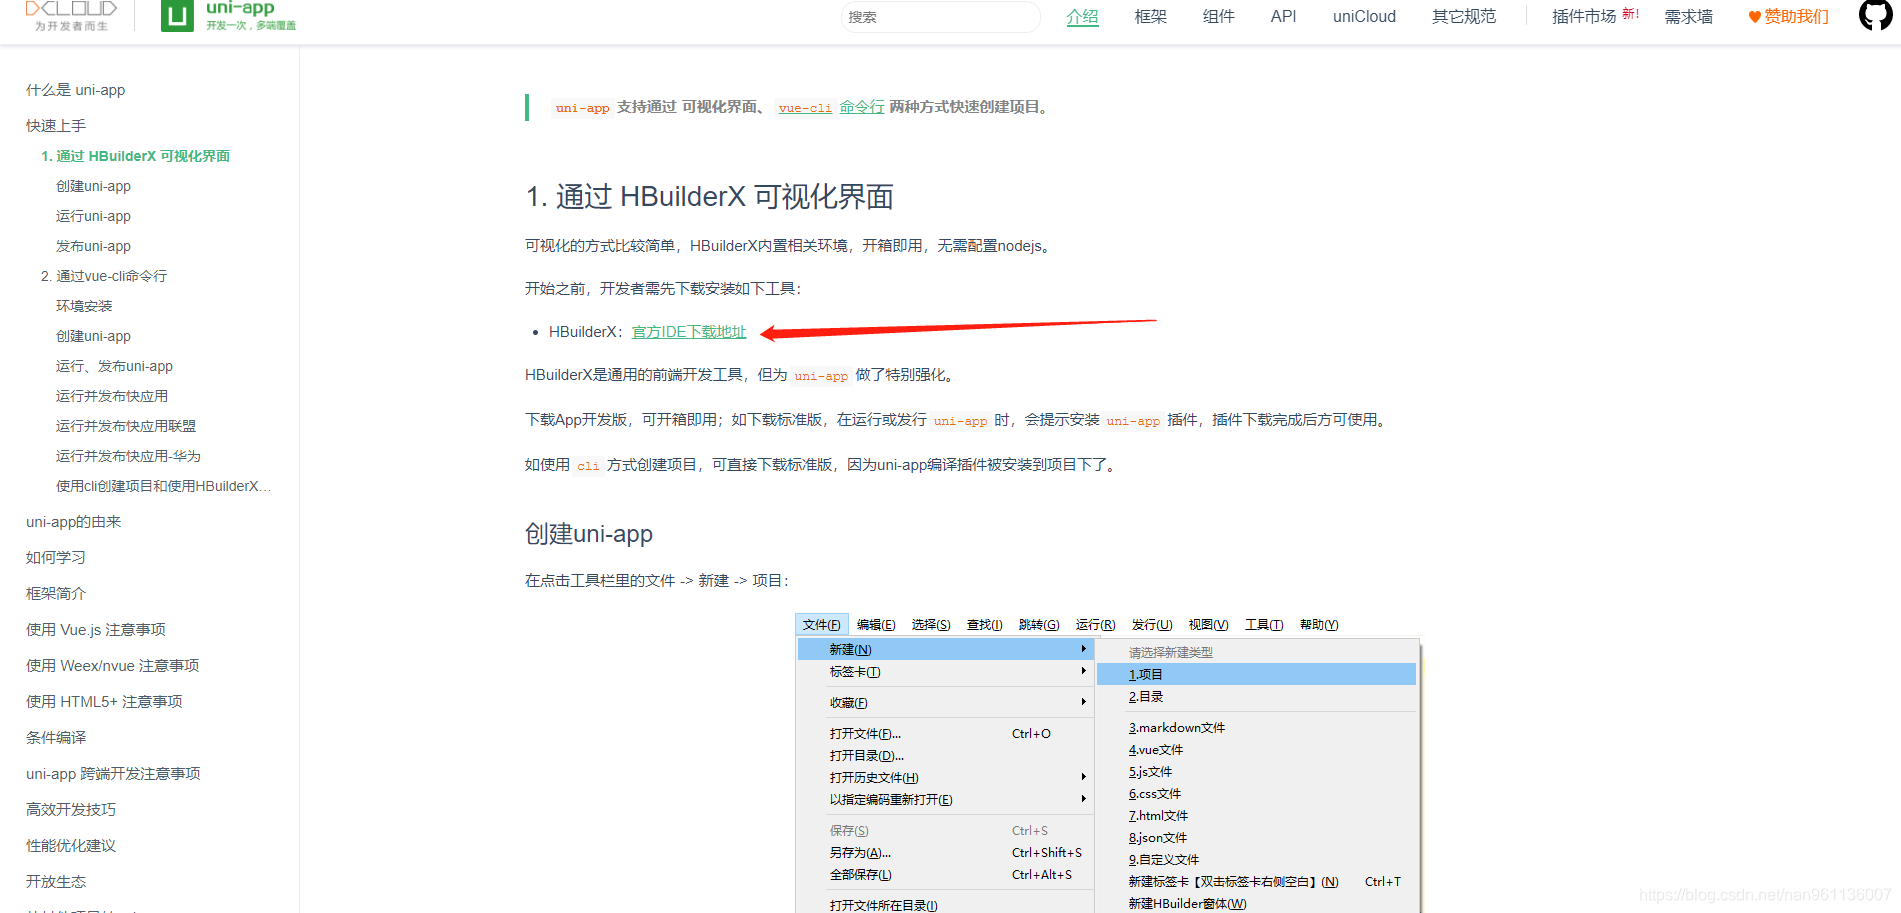This screenshot has width=1901, height=913.
Task: Open sidebar item 使用cli创建项目和使用HBuilderX
Action: point(163,486)
